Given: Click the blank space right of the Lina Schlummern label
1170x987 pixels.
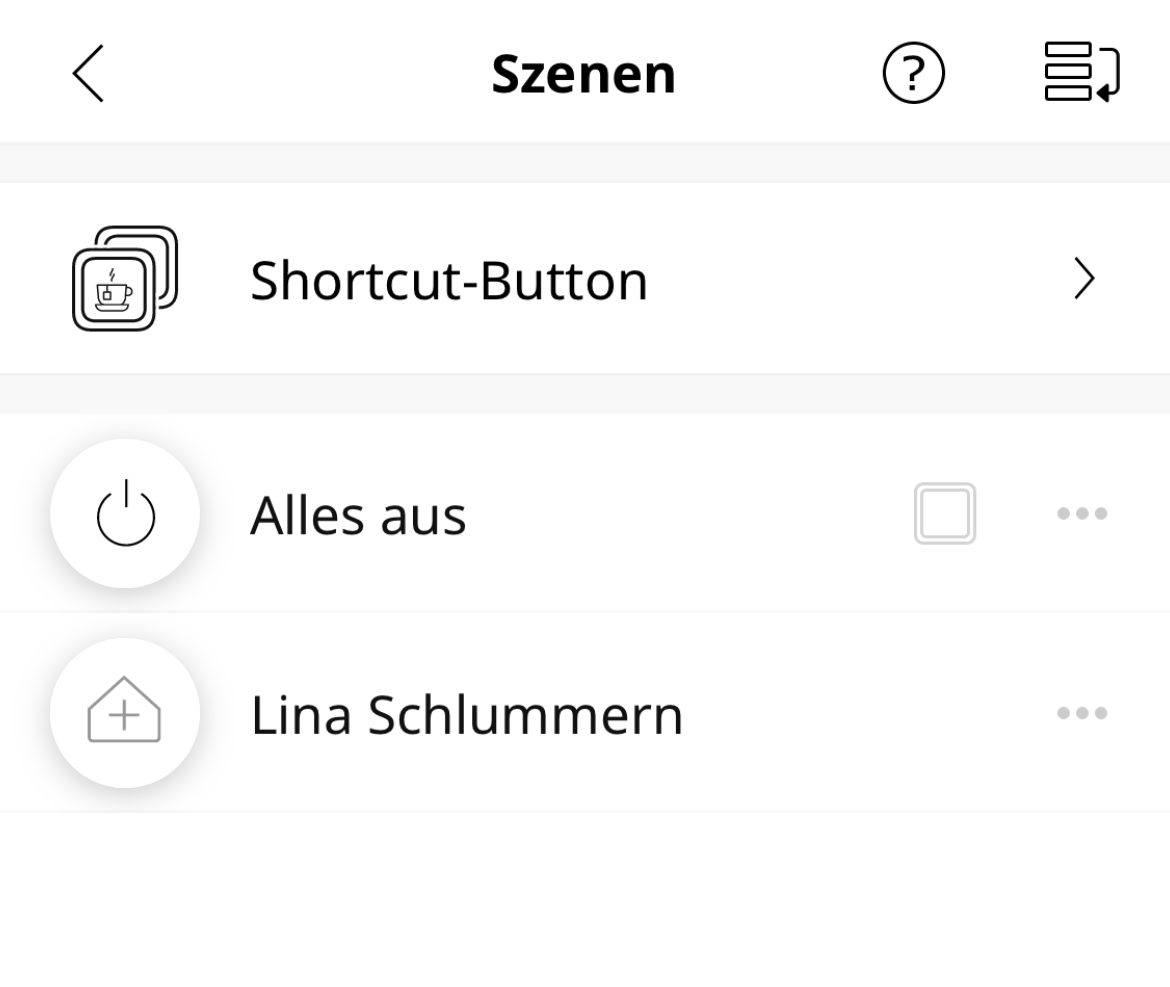Looking at the screenshot, I should coord(860,715).
